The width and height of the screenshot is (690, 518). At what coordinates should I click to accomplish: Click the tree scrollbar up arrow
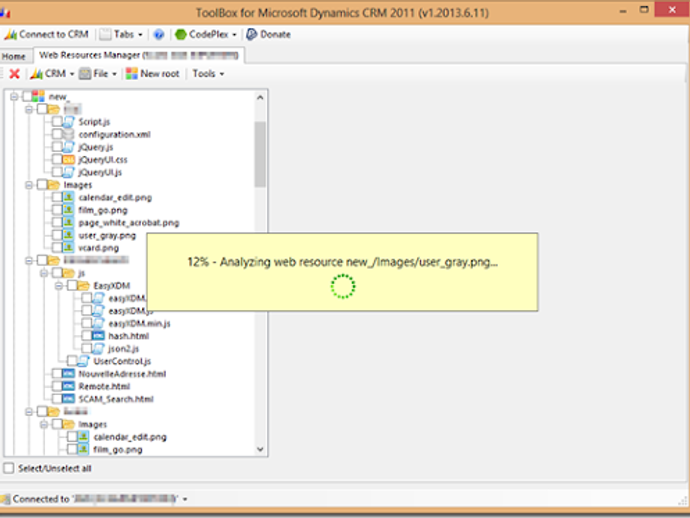(x=260, y=97)
